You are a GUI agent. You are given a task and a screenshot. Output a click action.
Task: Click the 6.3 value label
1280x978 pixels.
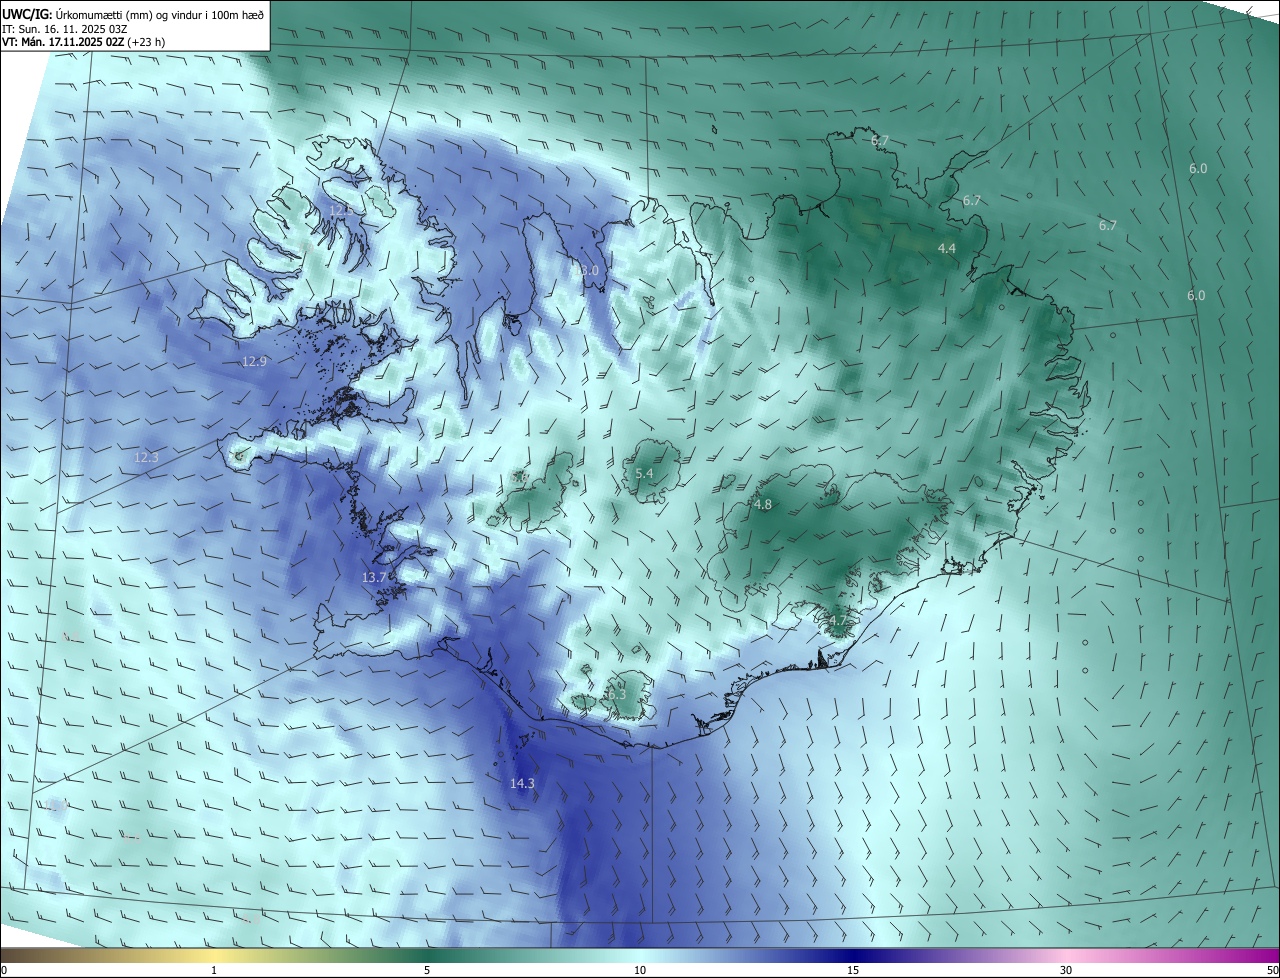pos(616,694)
